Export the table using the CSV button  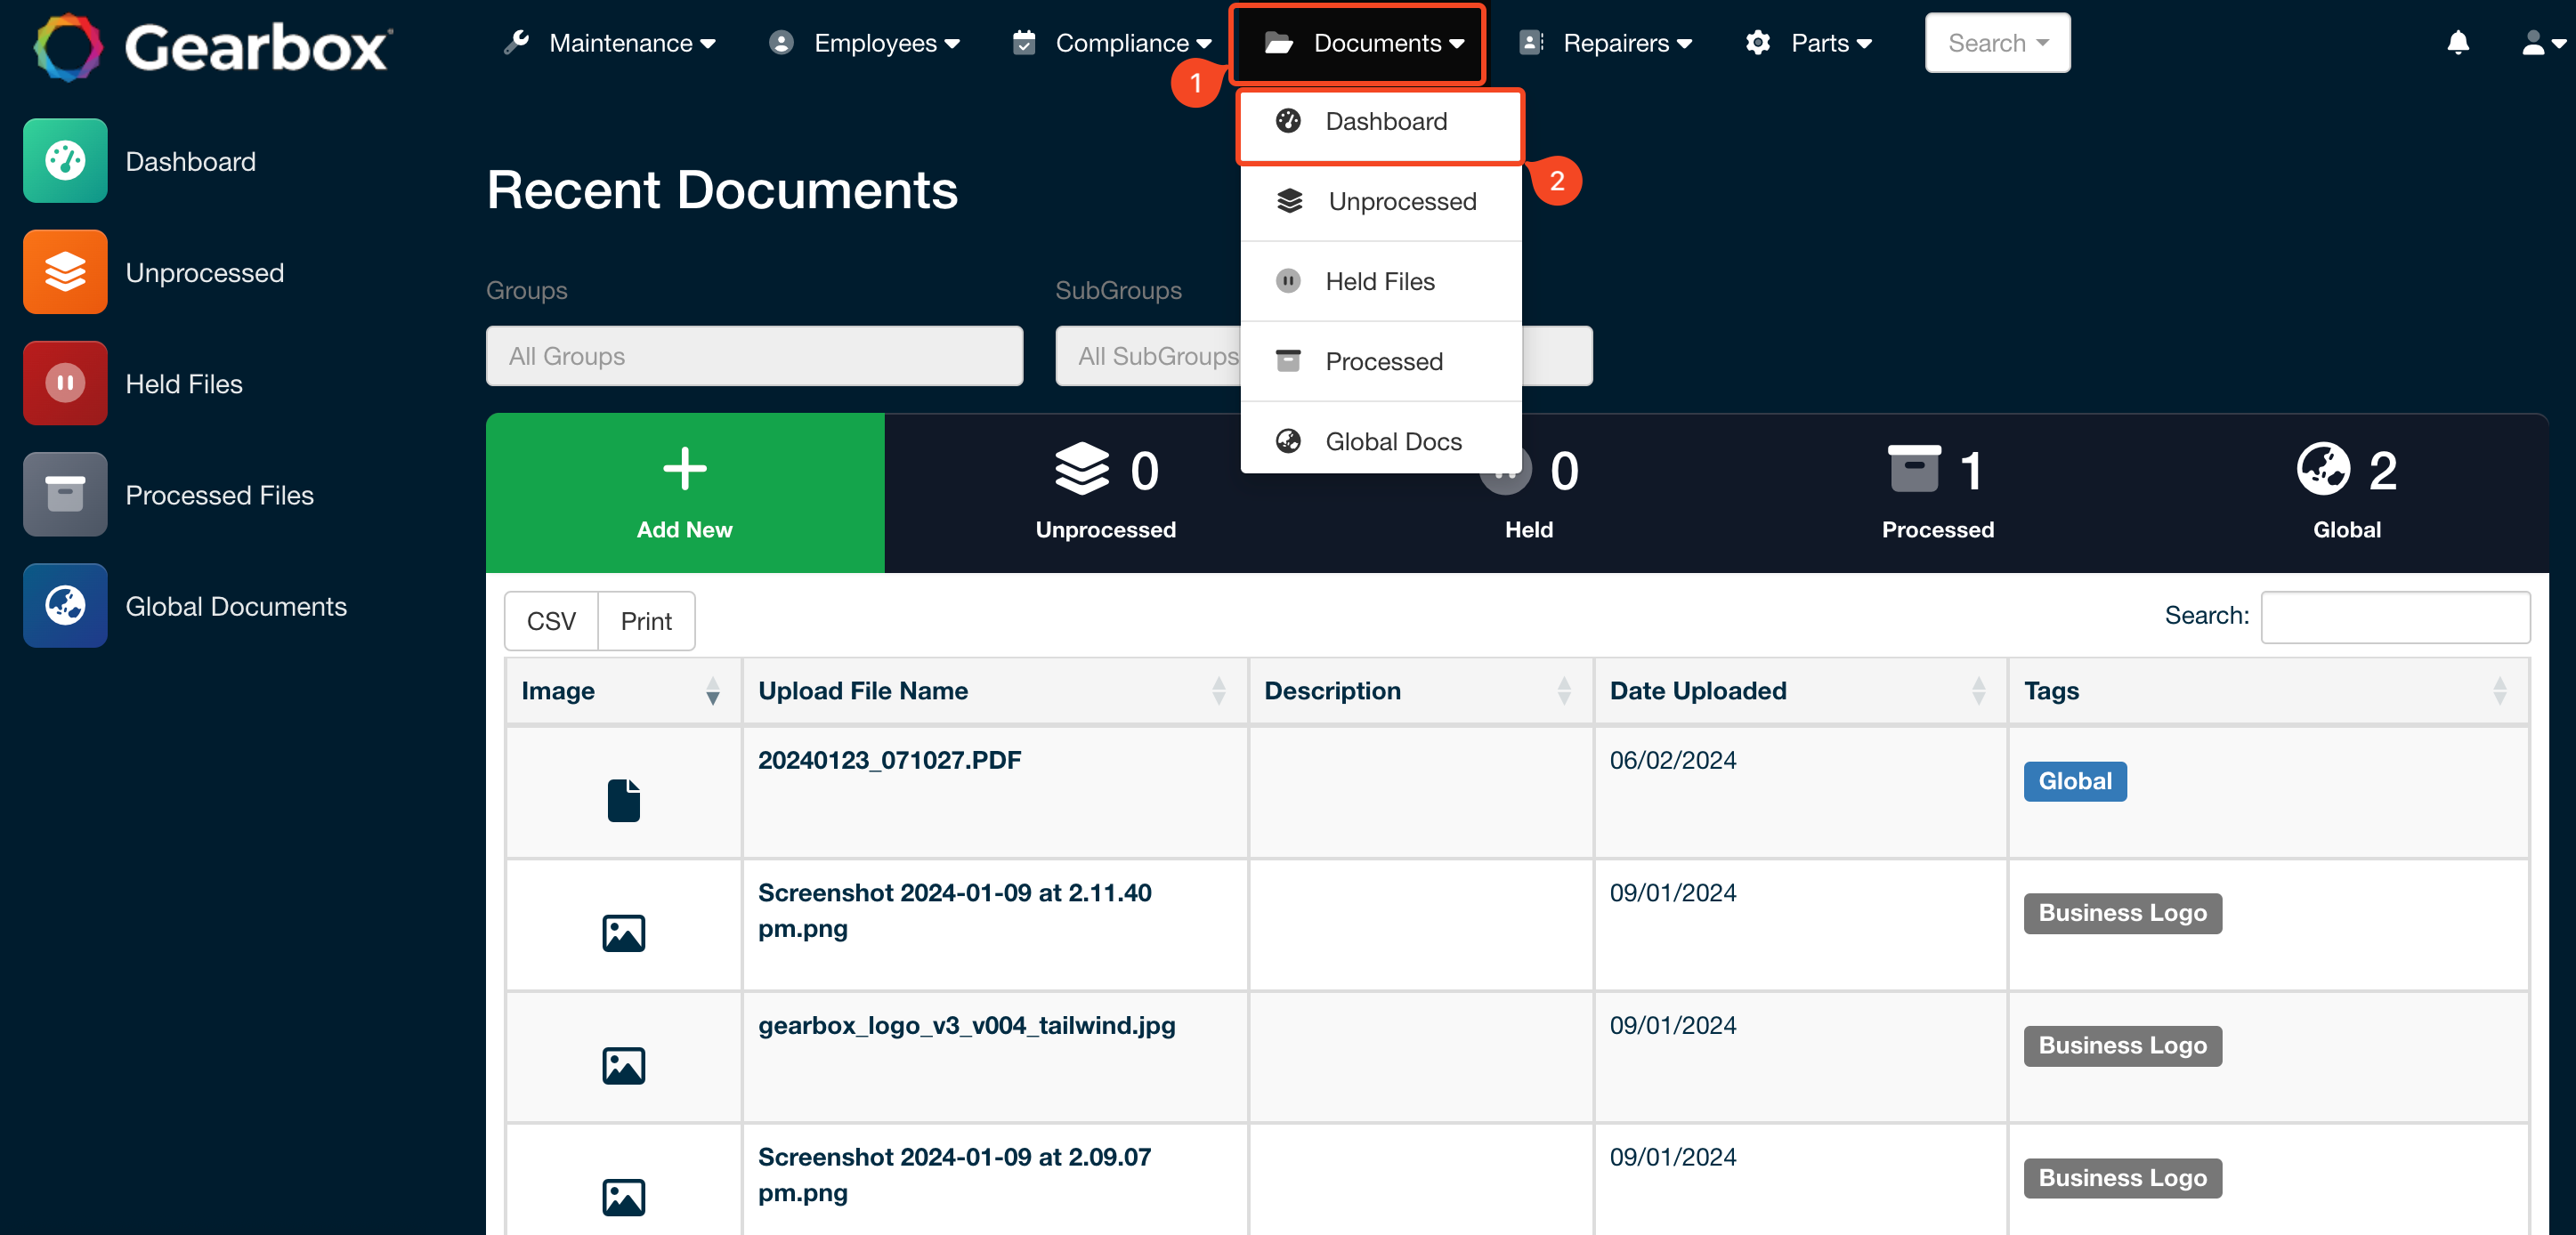click(x=550, y=620)
